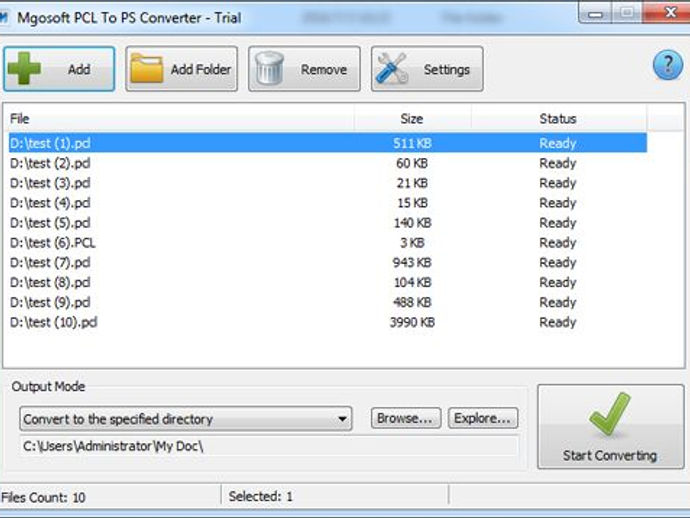The height and width of the screenshot is (518, 690).
Task: Click the Browse... button
Action: pyautogui.click(x=405, y=418)
